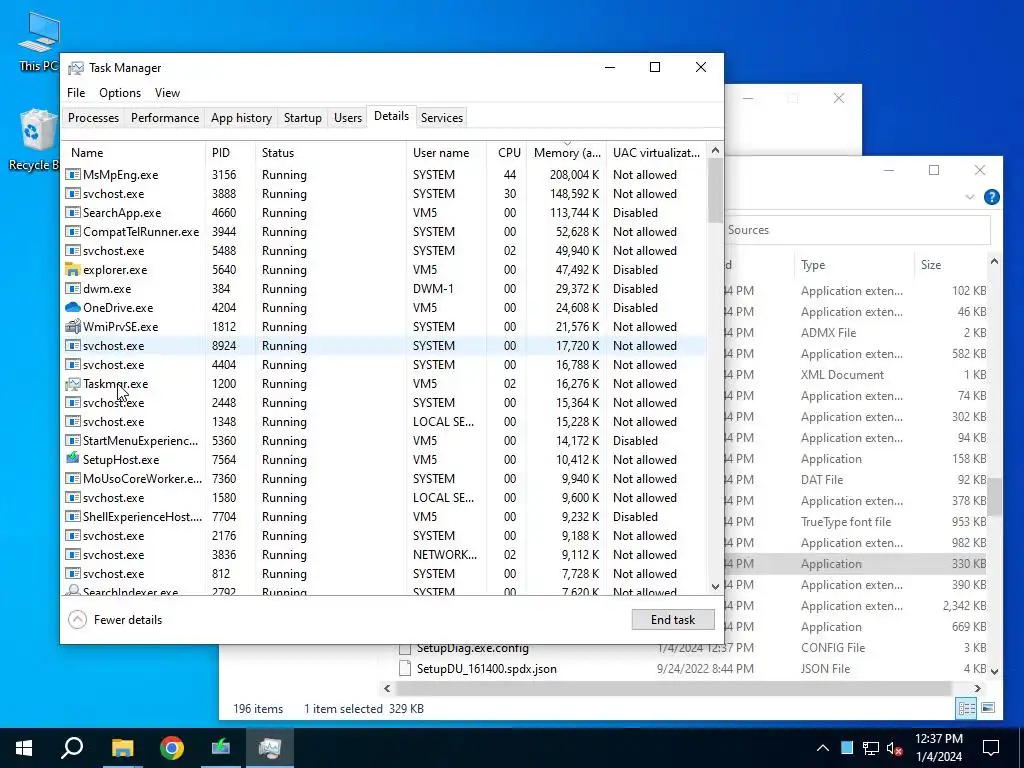The width and height of the screenshot is (1024, 768).
Task: Click the WmiPrvSE.exe process icon
Action: click(x=72, y=327)
